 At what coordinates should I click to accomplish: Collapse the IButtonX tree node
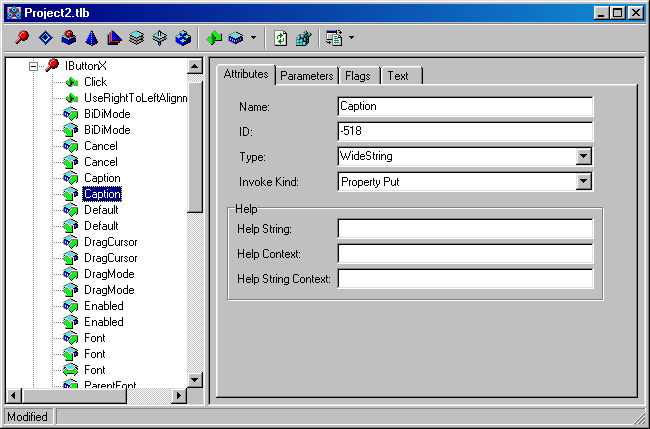(33, 65)
